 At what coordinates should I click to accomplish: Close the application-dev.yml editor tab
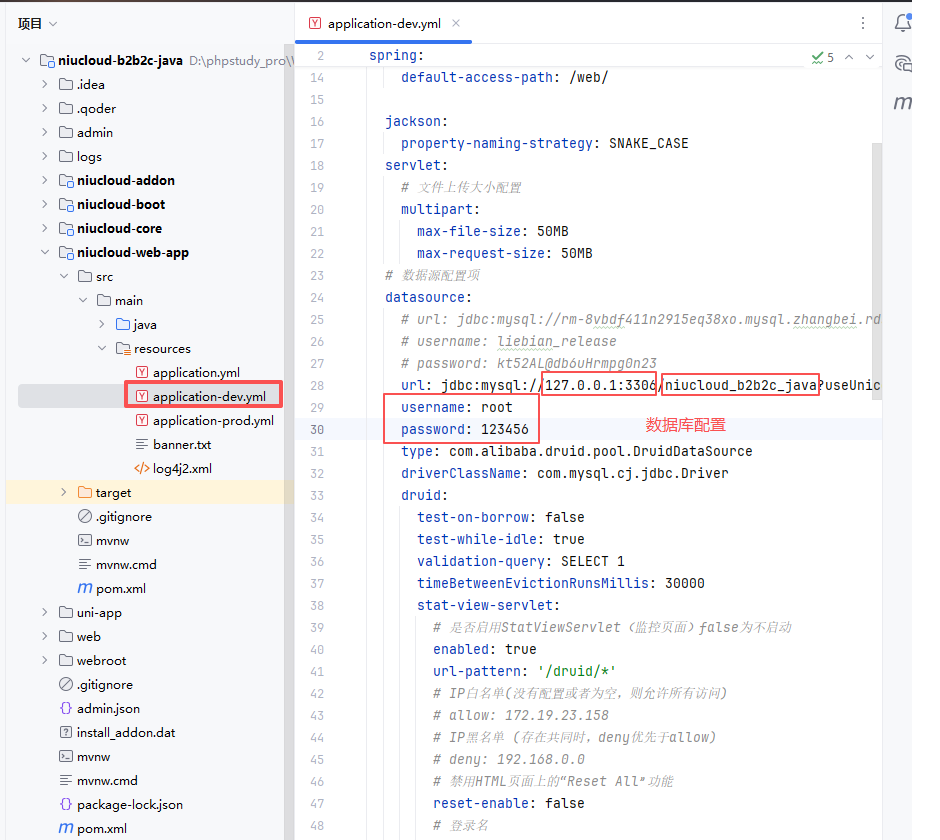(456, 23)
